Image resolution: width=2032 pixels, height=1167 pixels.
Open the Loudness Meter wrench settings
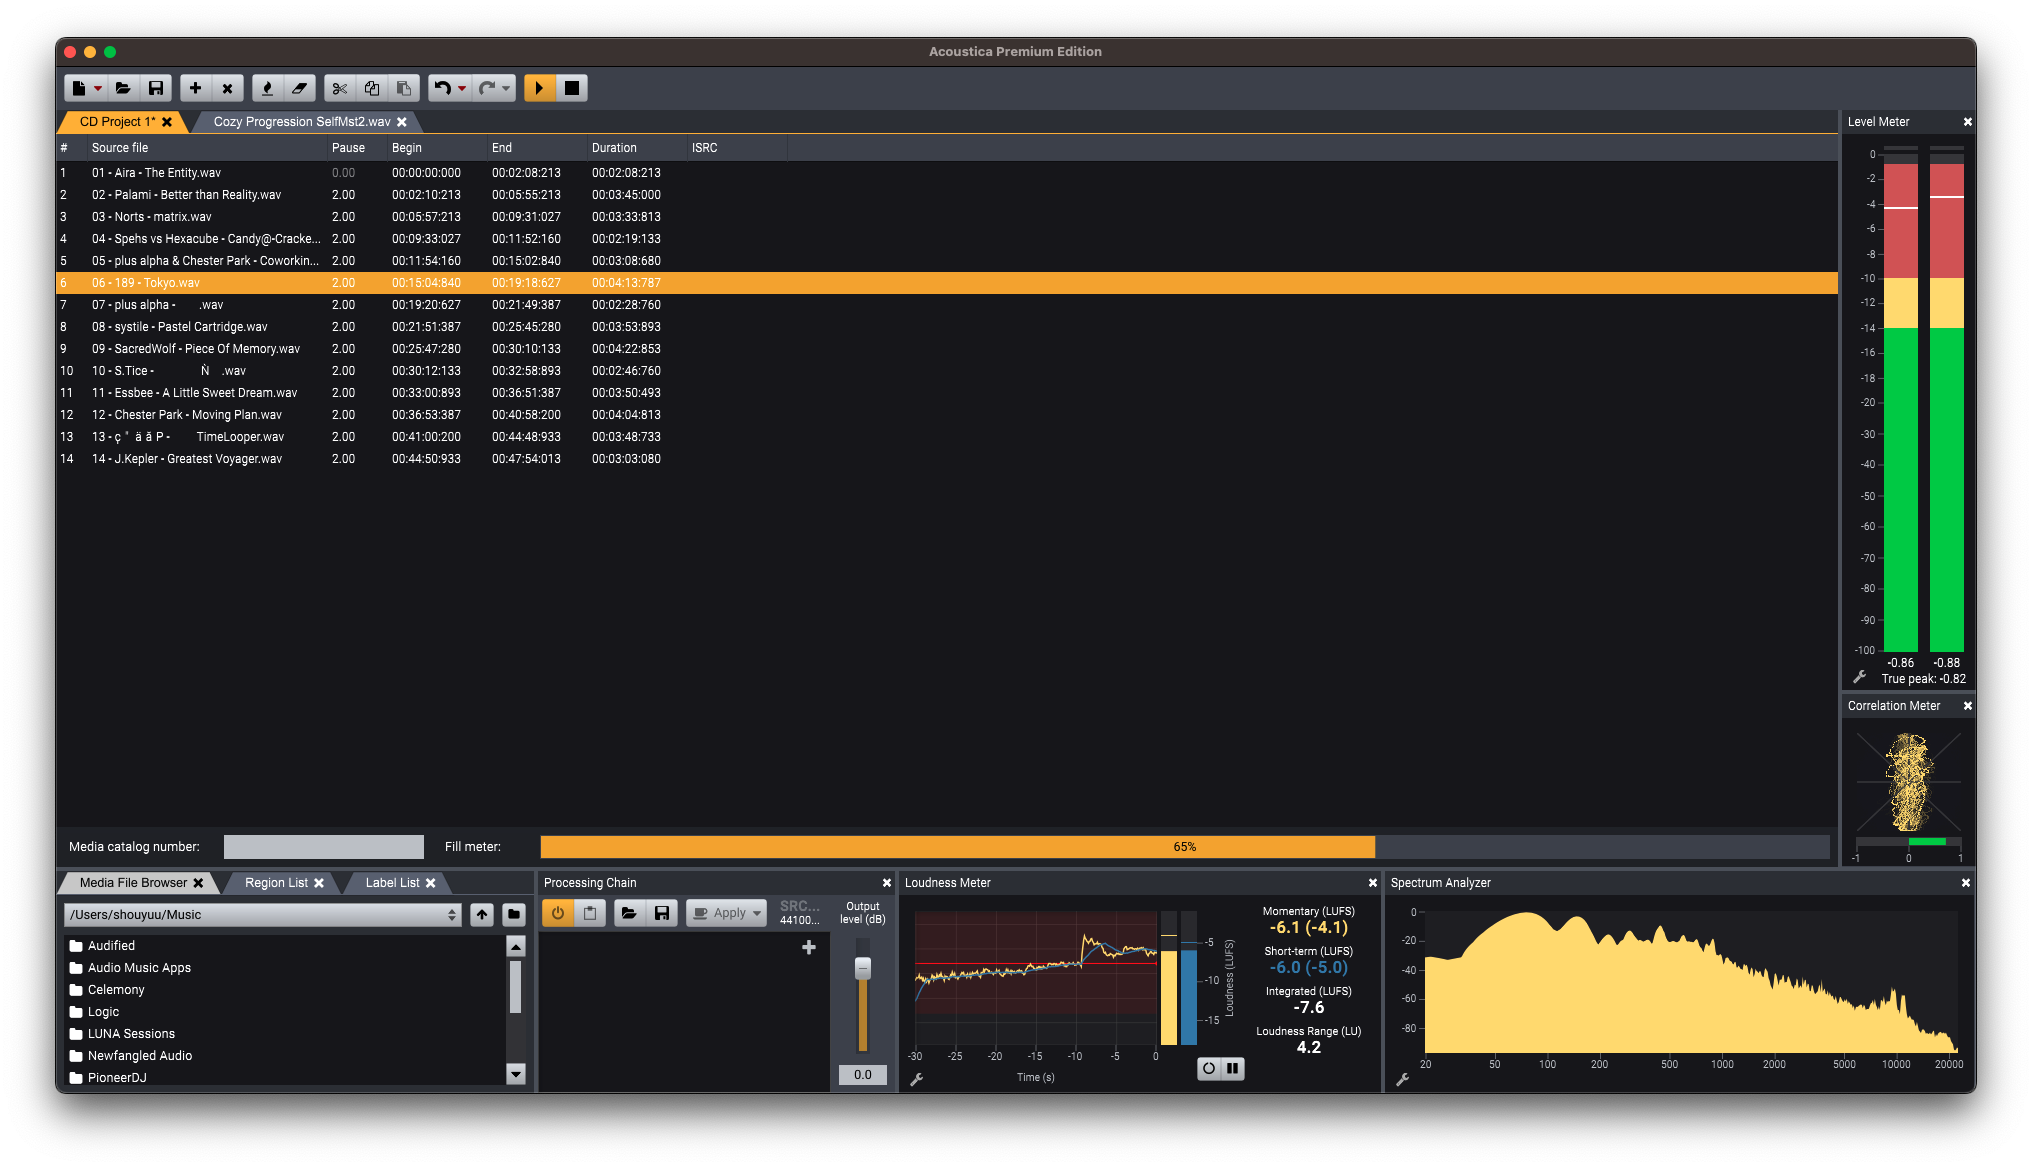[916, 1079]
